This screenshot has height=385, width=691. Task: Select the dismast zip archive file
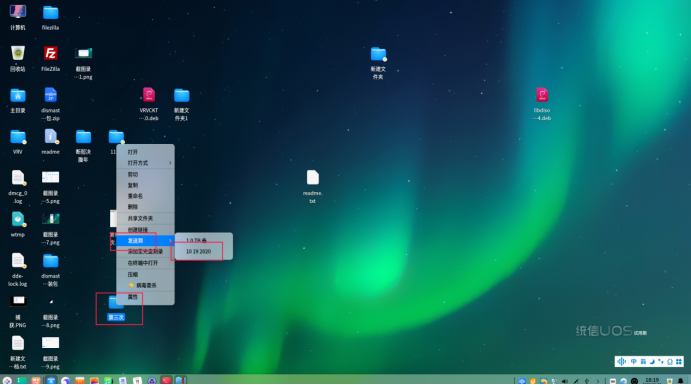click(50, 95)
